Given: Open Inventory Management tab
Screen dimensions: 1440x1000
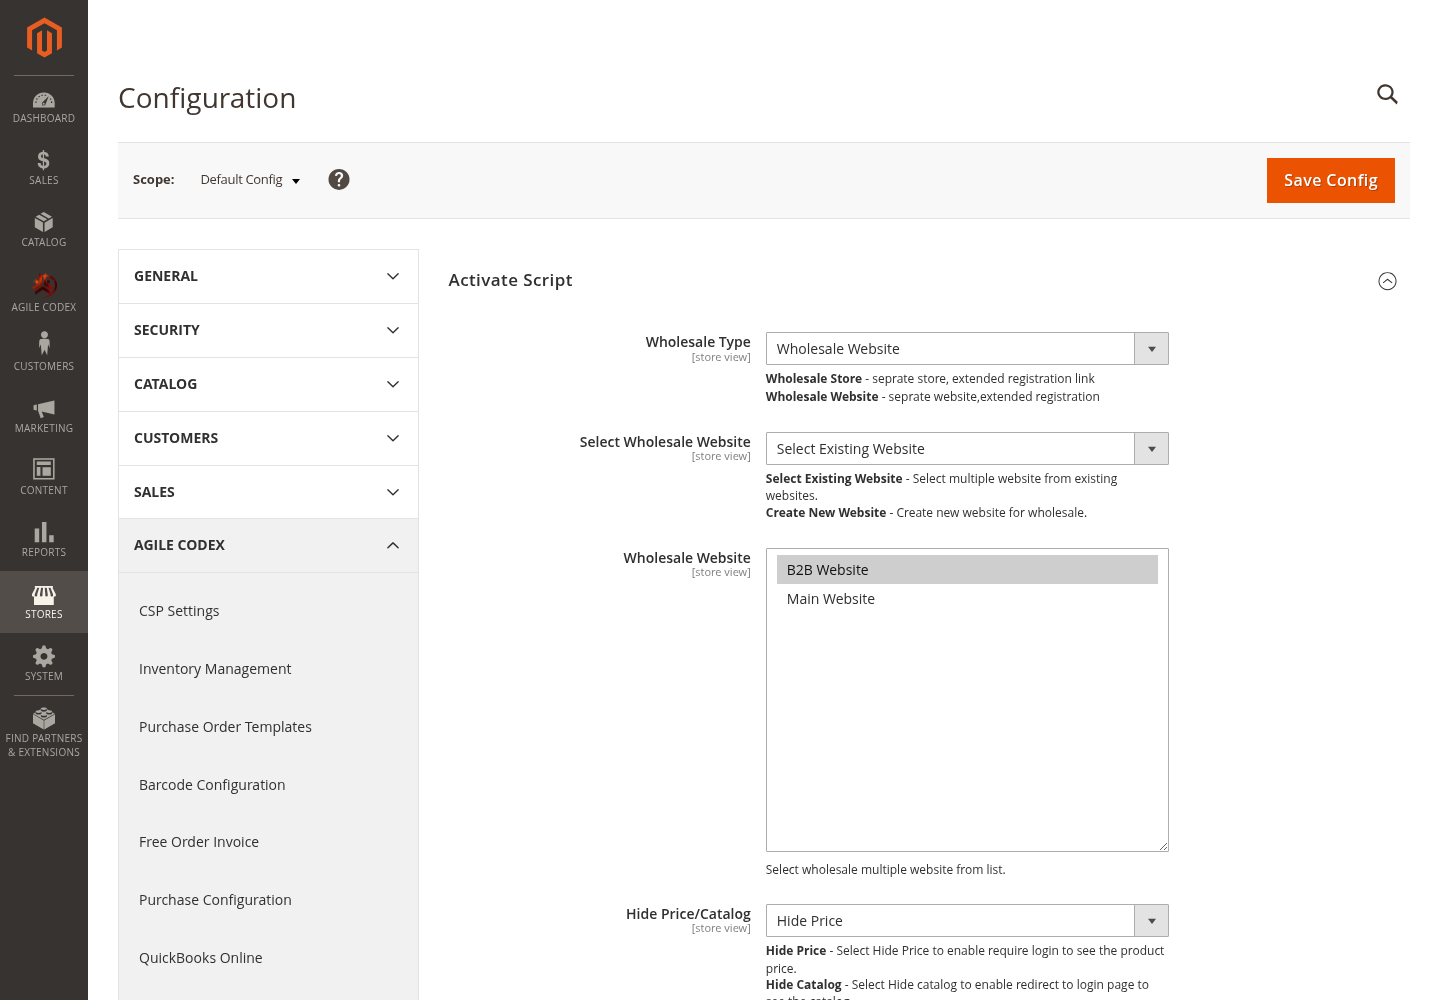Looking at the screenshot, I should (x=215, y=669).
